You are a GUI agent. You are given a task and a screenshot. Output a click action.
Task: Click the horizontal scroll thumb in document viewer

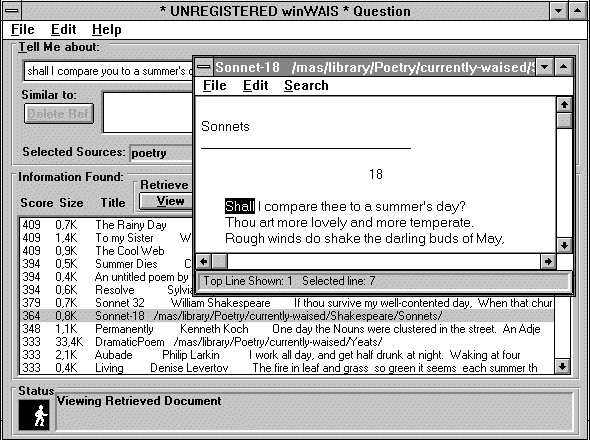(x=219, y=261)
